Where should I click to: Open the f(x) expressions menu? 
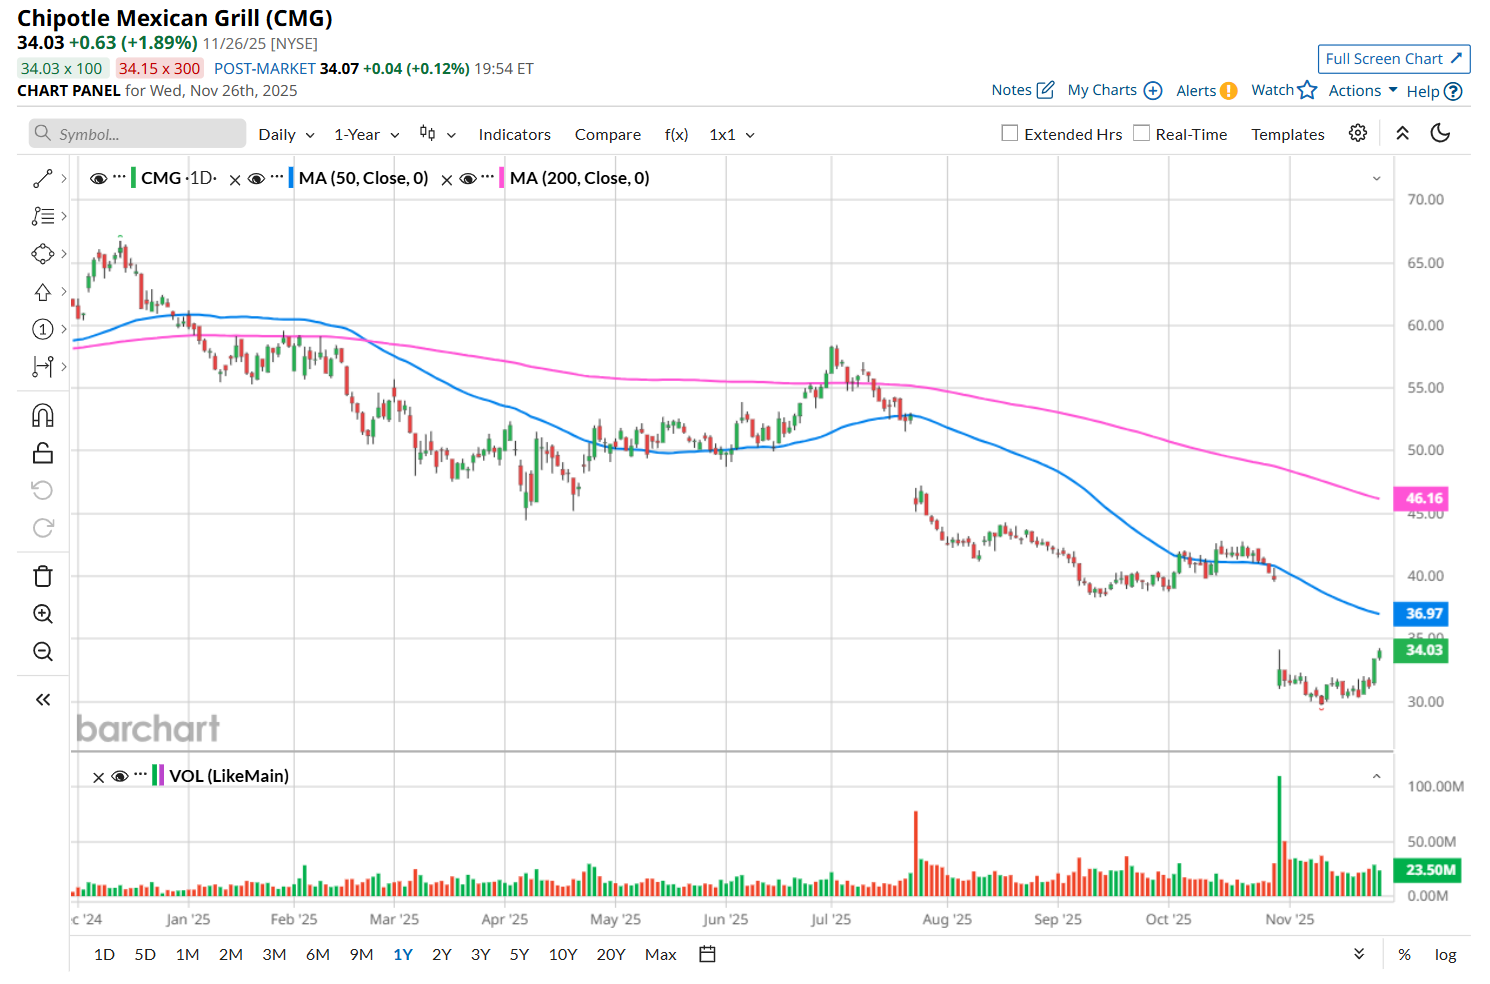(676, 134)
